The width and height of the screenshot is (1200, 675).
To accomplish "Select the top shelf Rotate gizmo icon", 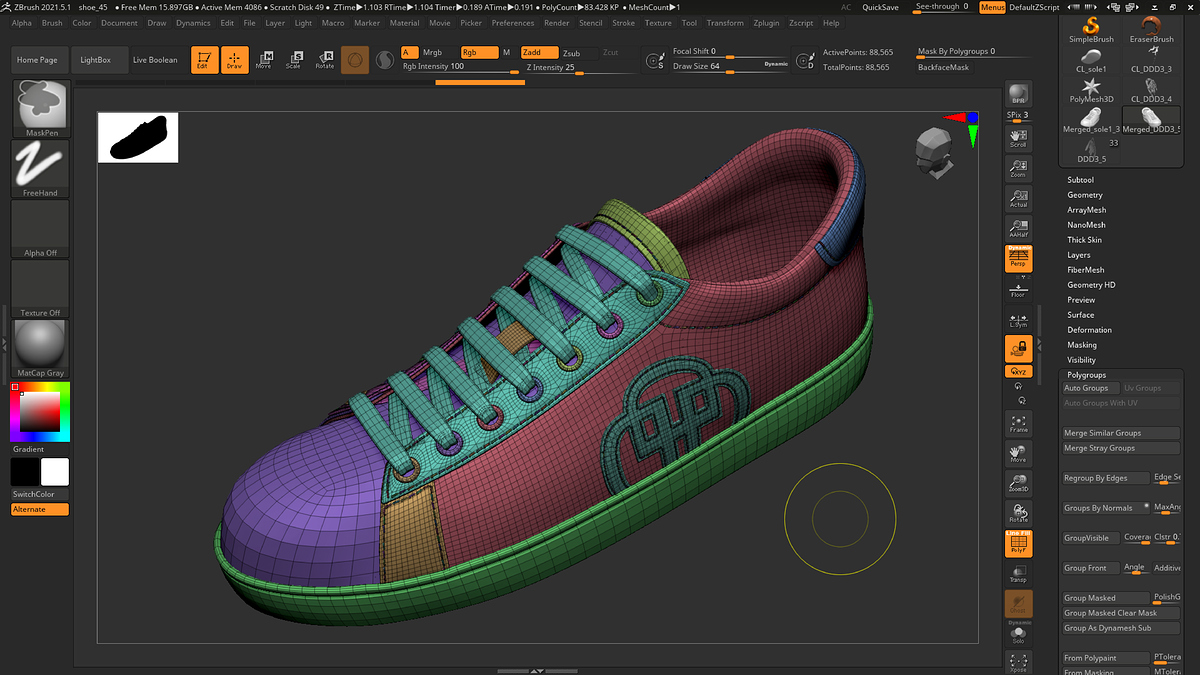I will tap(324, 60).
